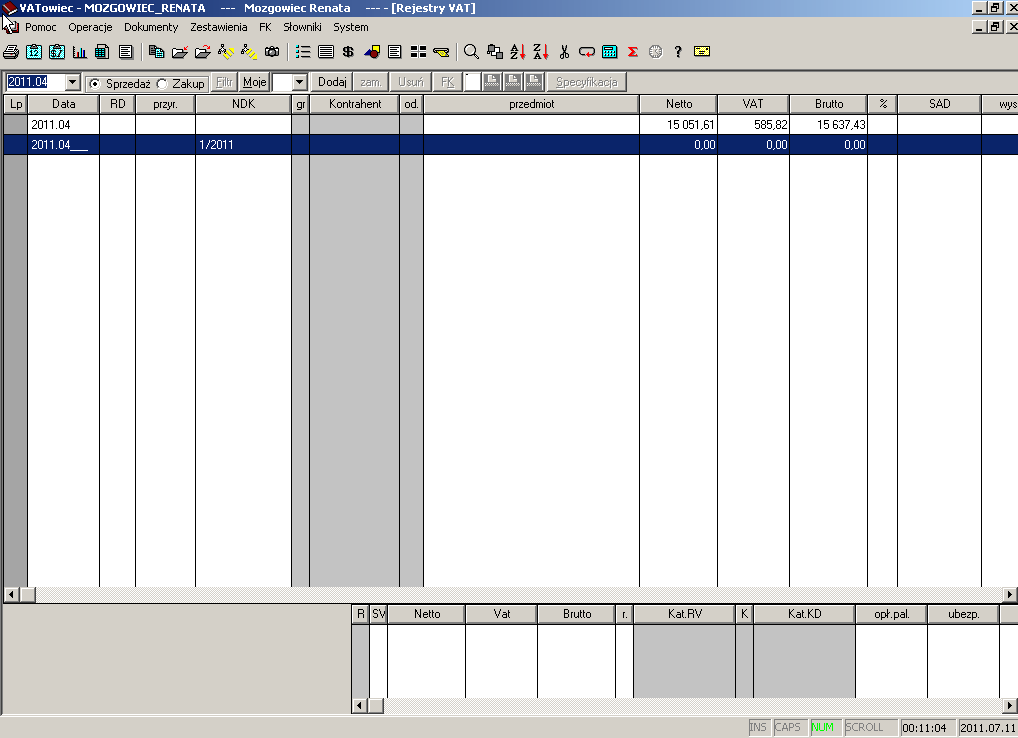Click the Dodaj button
The width and height of the screenshot is (1018, 738).
point(331,82)
